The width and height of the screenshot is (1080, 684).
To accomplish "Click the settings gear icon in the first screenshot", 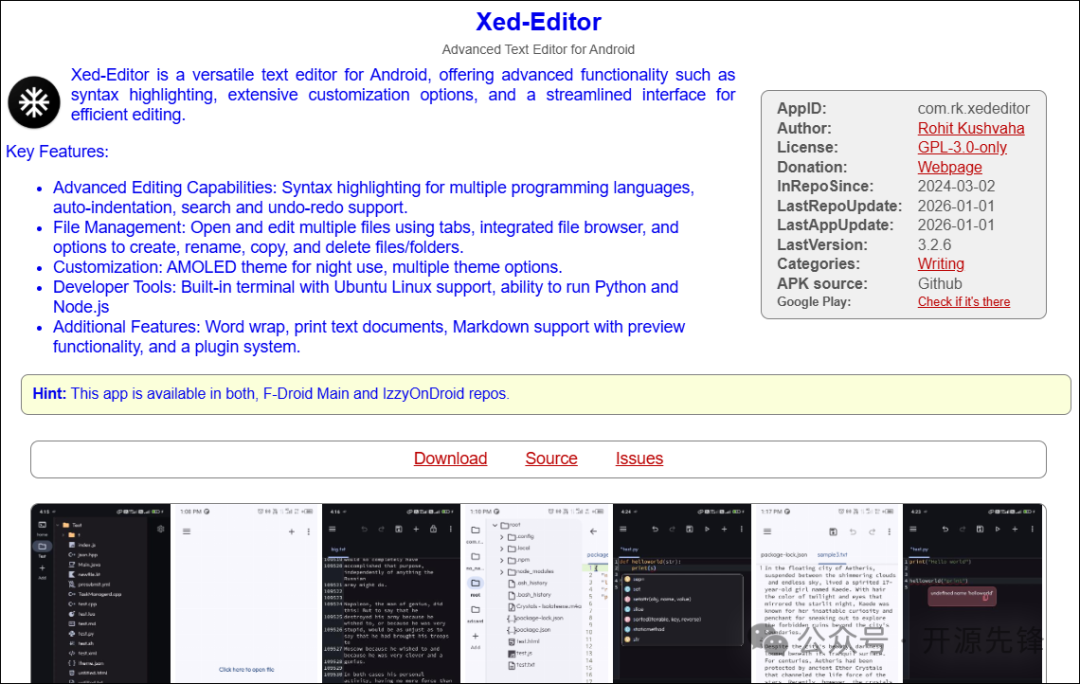I will click(x=160, y=529).
